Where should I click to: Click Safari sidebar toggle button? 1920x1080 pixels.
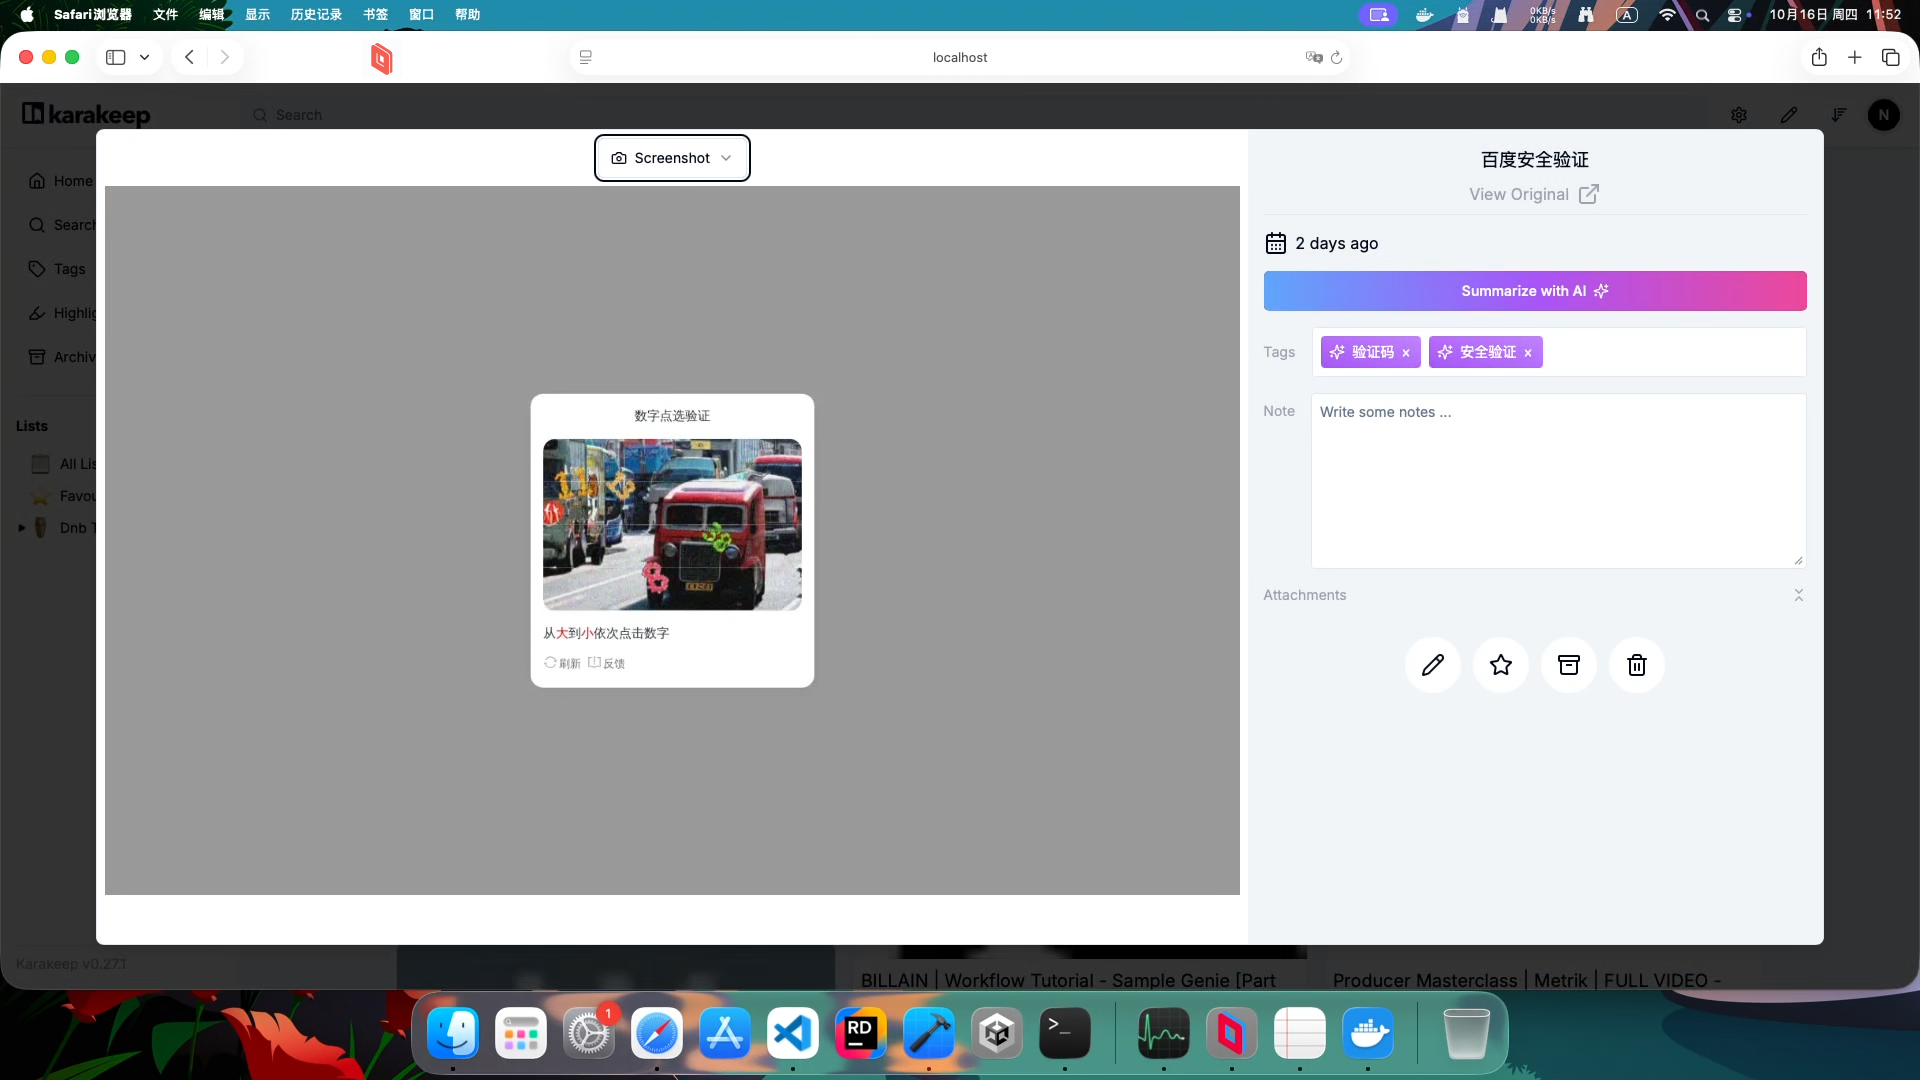point(116,57)
